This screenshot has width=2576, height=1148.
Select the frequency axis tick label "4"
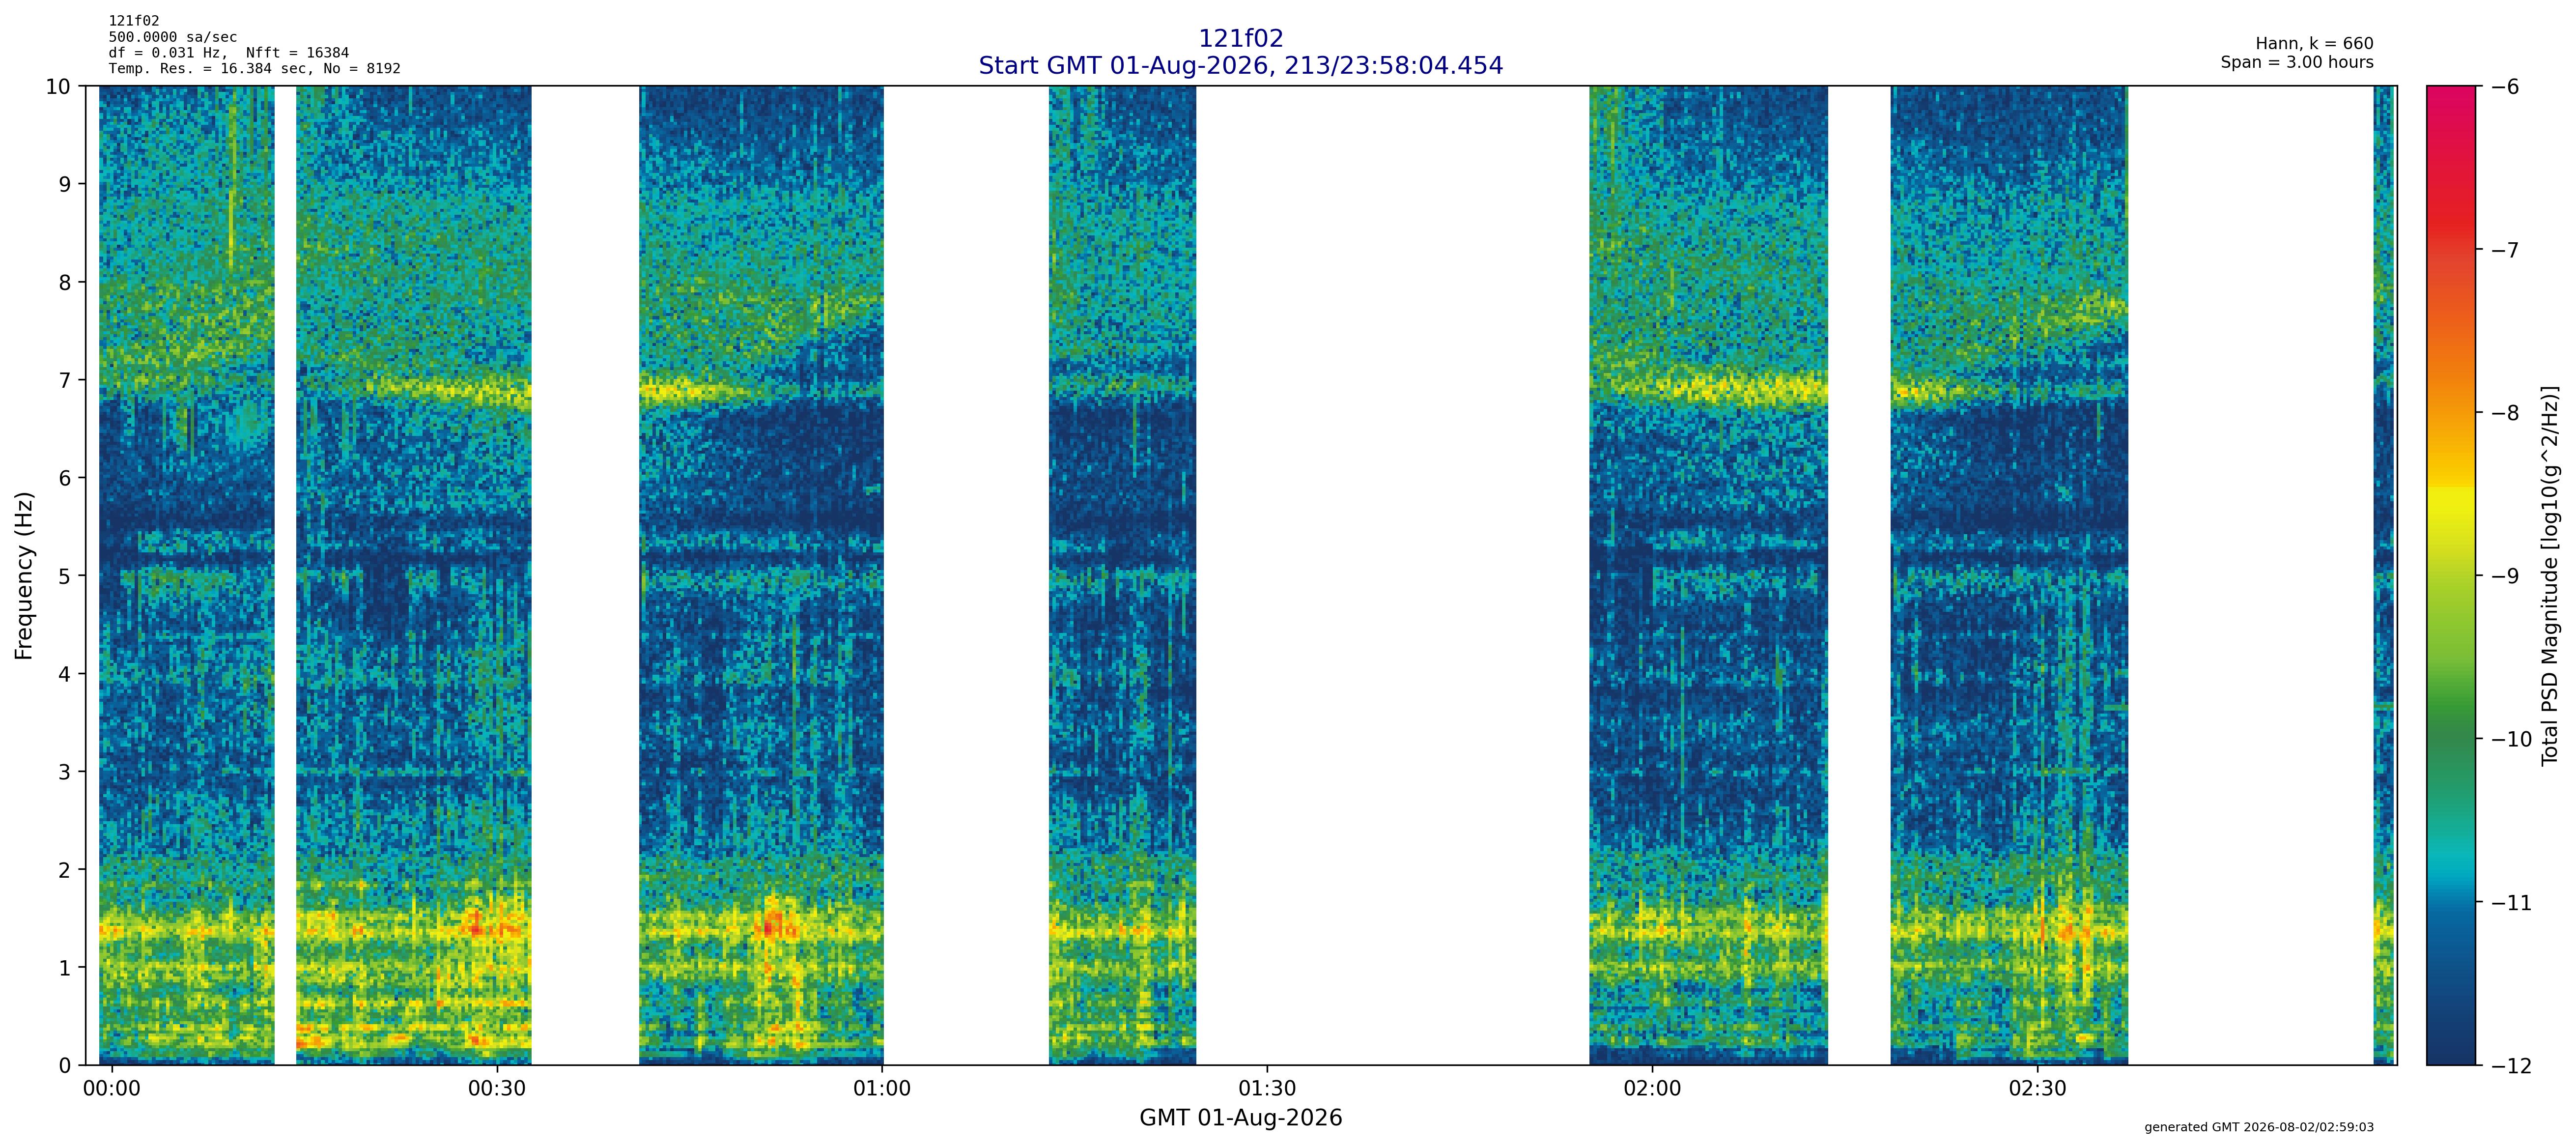[64, 674]
